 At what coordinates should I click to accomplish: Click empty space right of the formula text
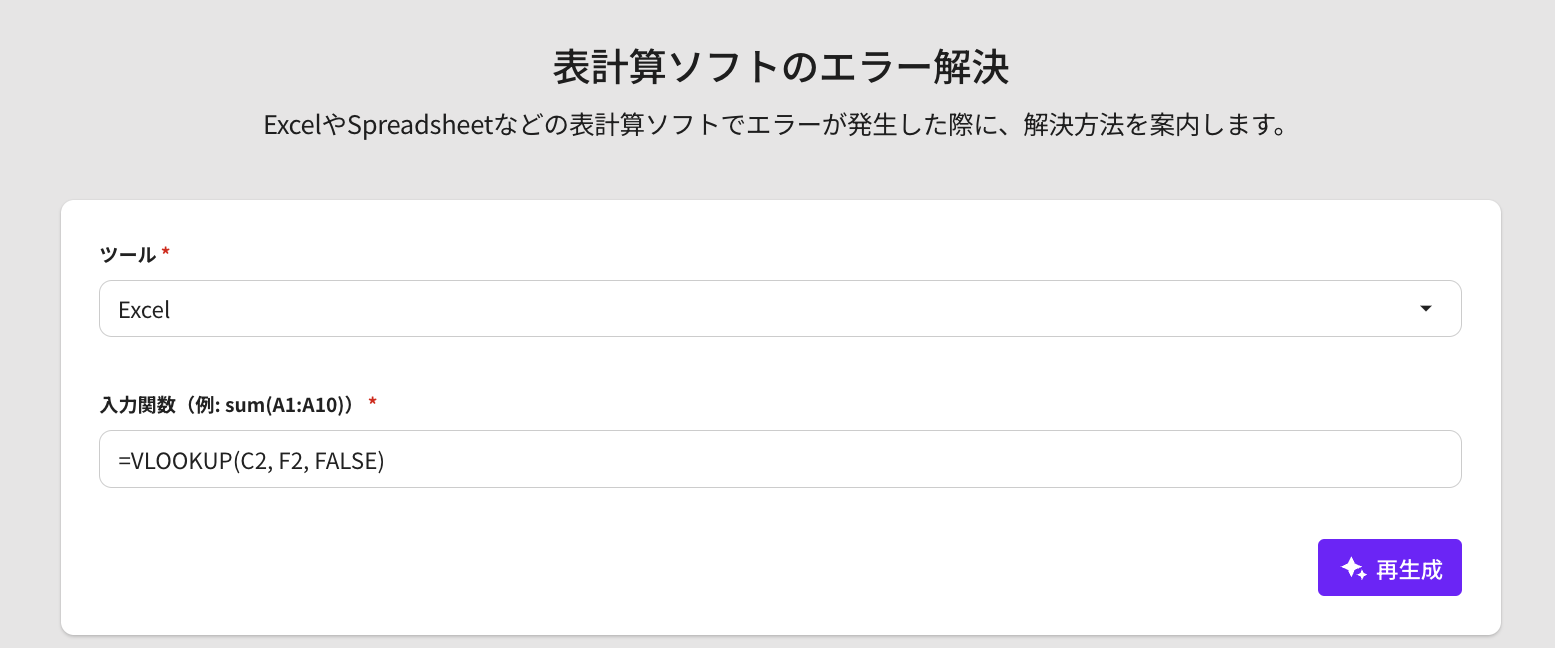pyautogui.click(x=900, y=459)
